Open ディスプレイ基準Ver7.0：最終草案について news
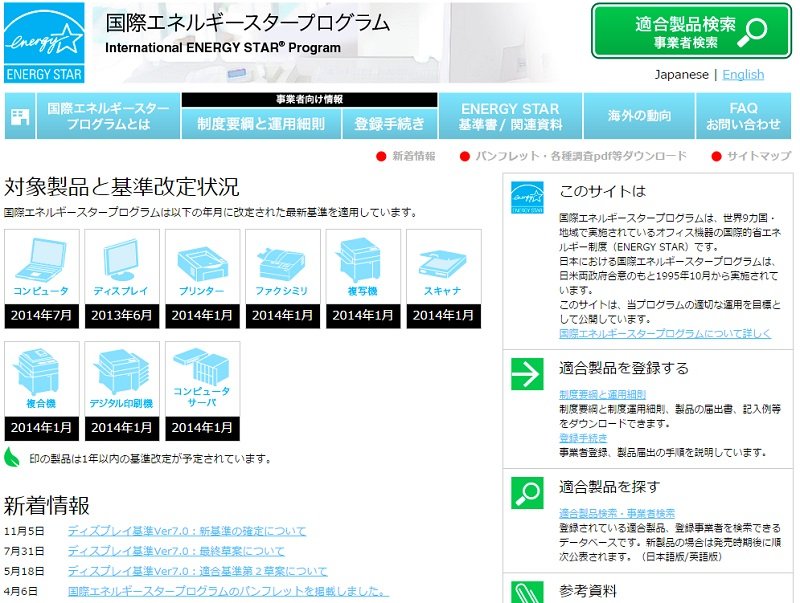The height and width of the screenshot is (603, 800). (176, 551)
